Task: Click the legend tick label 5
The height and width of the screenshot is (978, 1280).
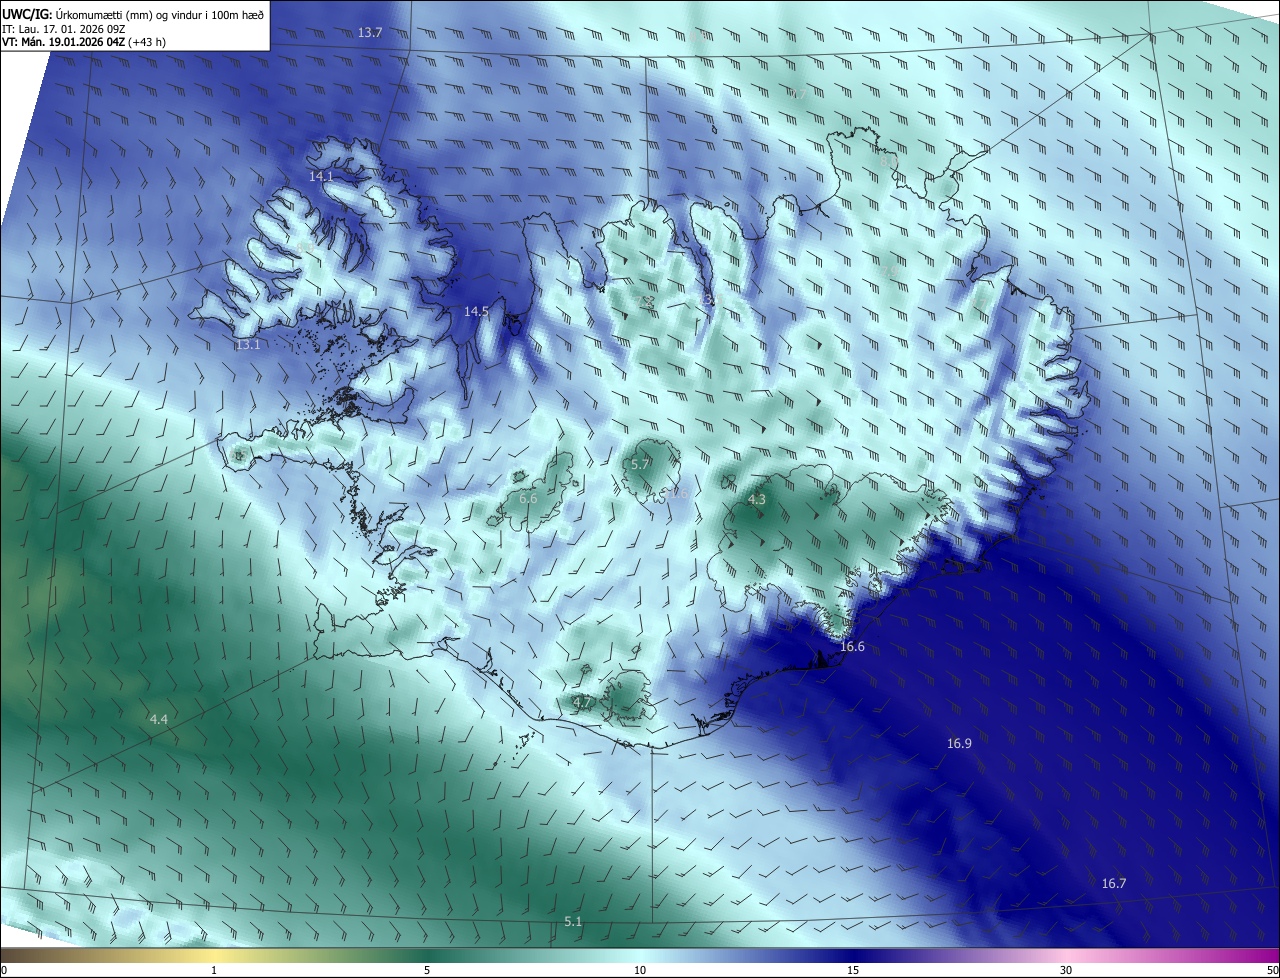Action: [x=427, y=970]
